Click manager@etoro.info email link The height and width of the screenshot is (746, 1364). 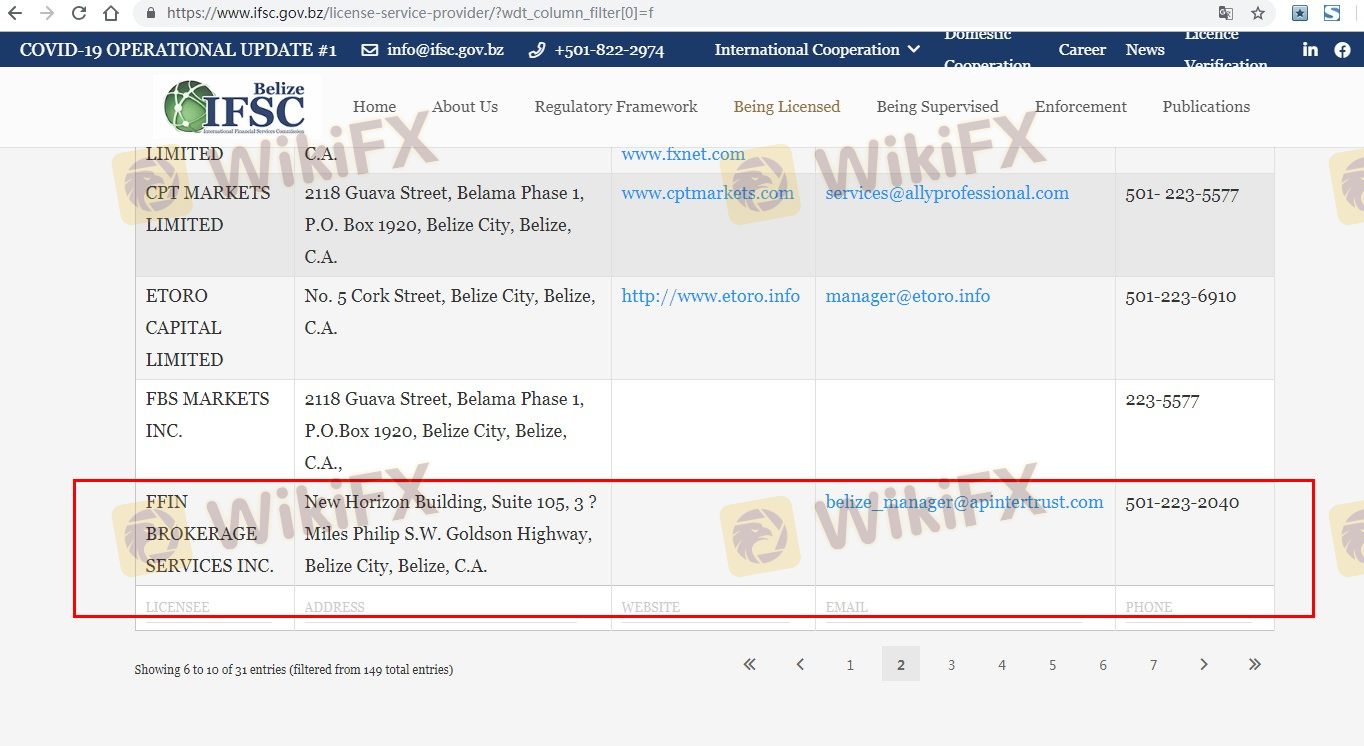pyautogui.click(x=907, y=296)
